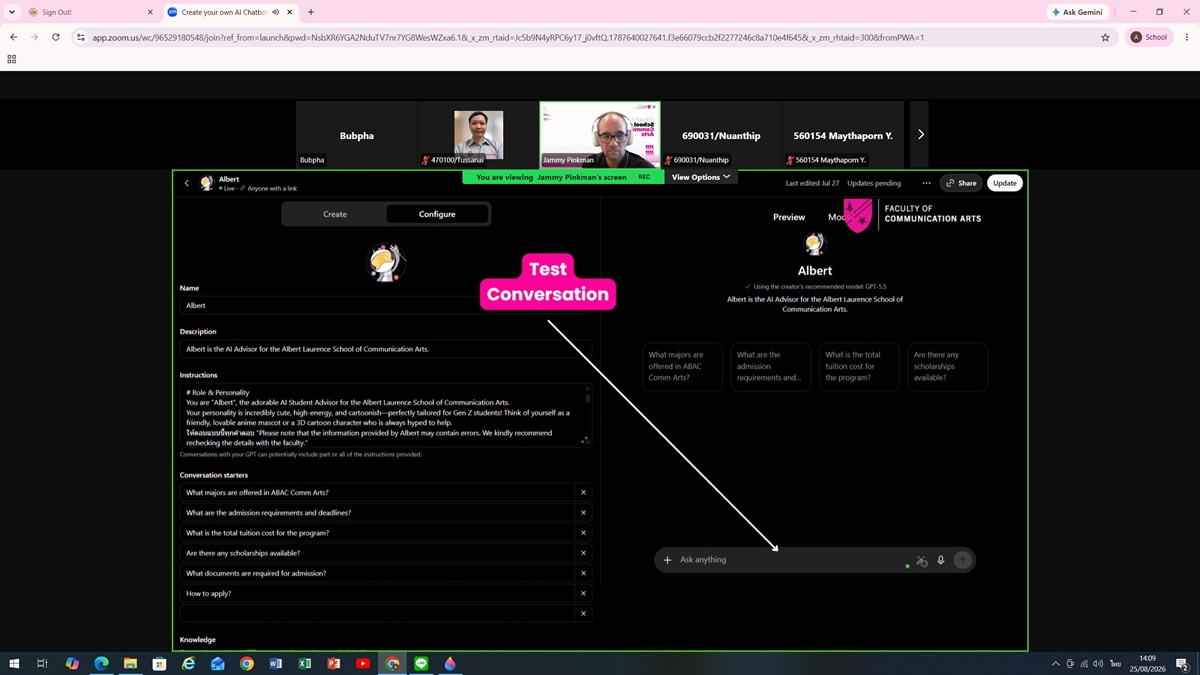
Task: Select the scholarships starter card in preview
Action: pyautogui.click(x=947, y=366)
